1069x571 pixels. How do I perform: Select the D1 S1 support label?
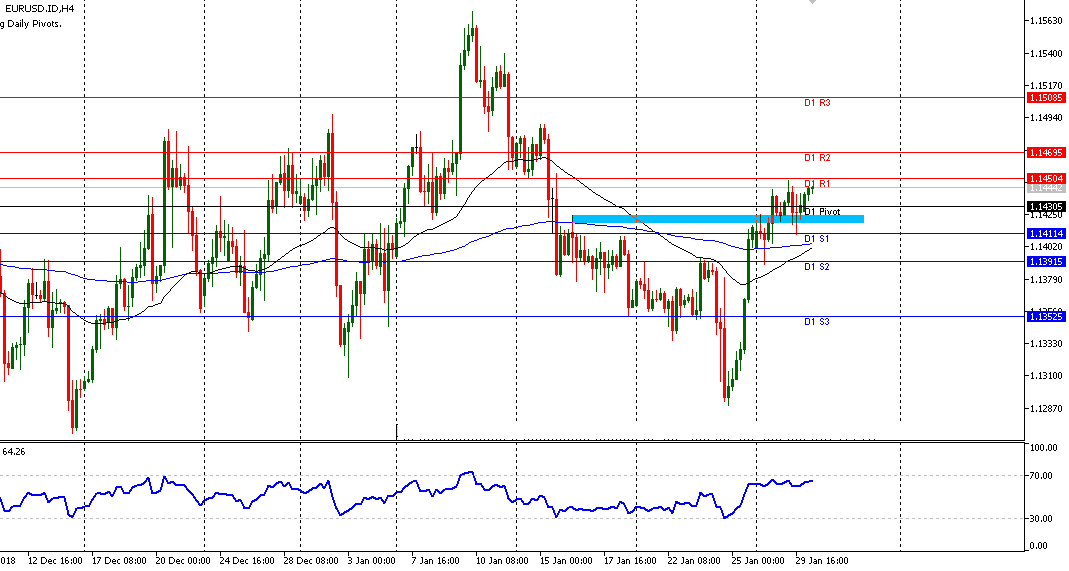pyautogui.click(x=817, y=239)
